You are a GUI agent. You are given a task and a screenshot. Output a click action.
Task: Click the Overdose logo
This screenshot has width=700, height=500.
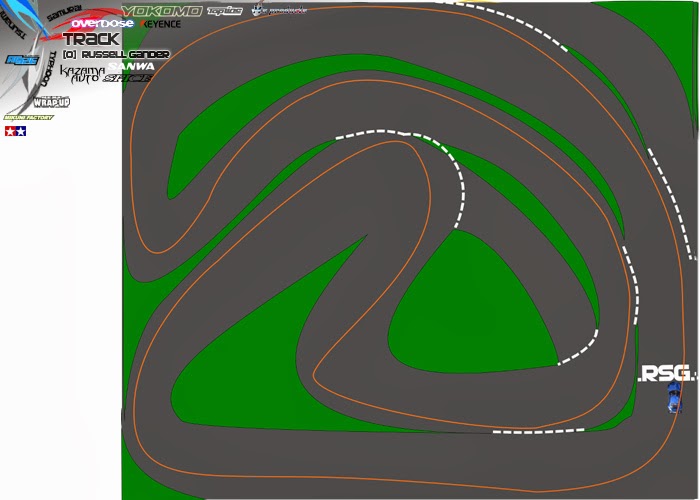(102, 23)
